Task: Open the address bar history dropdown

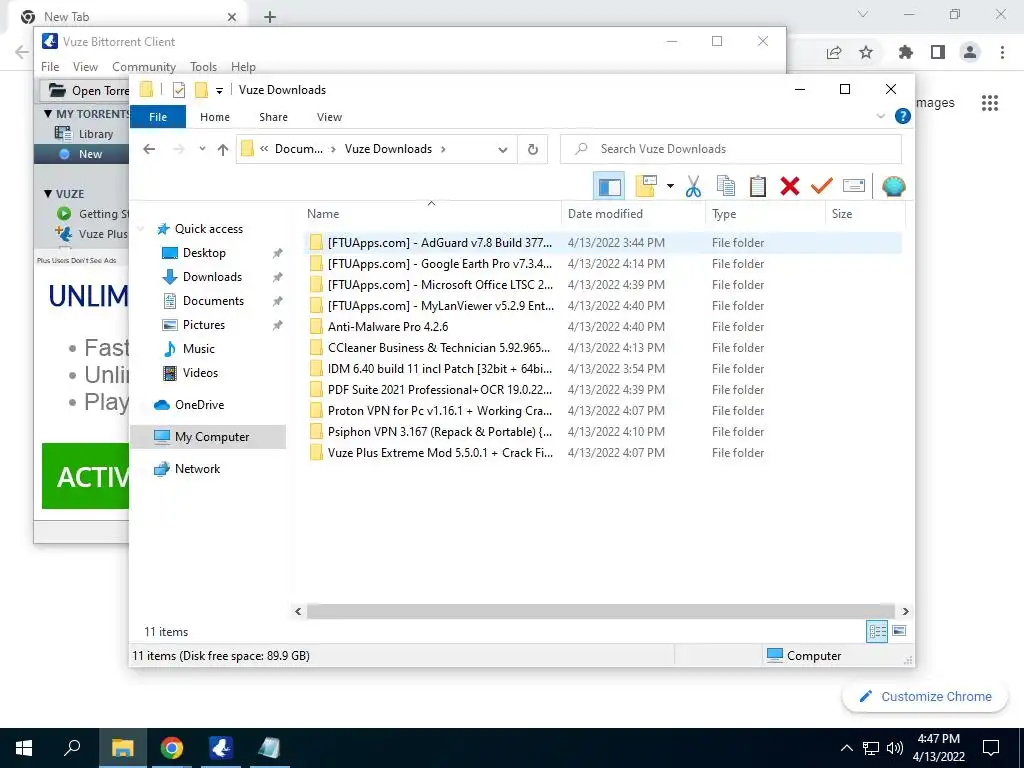Action: pos(502,150)
